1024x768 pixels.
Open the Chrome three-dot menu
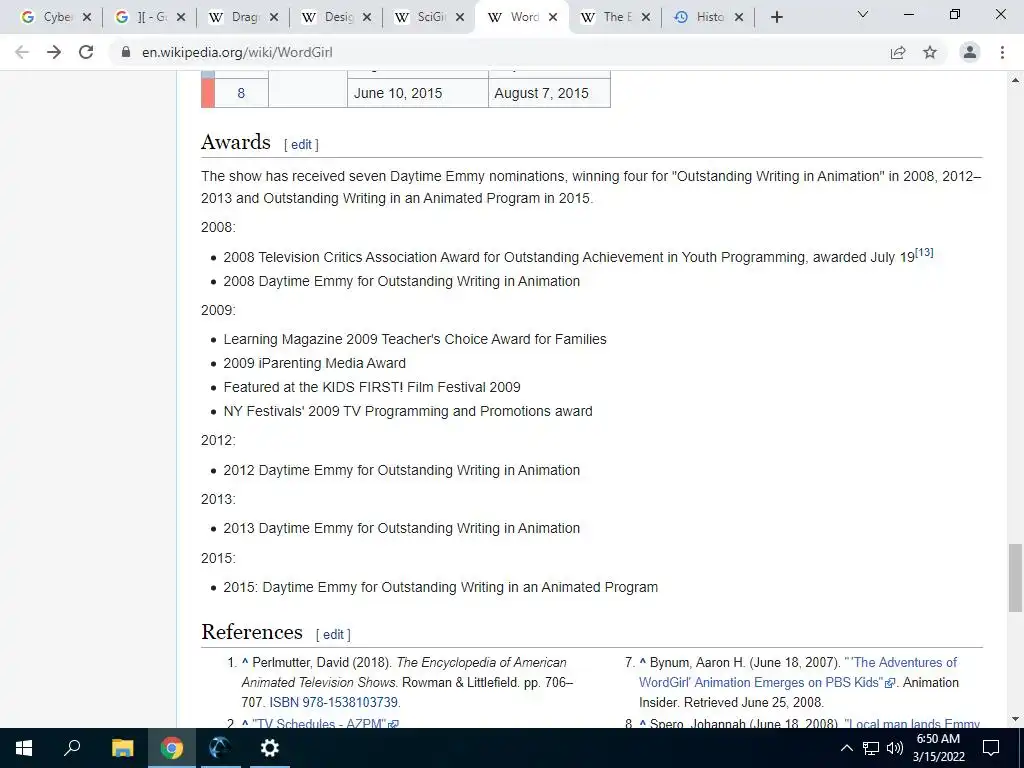tap(1002, 52)
